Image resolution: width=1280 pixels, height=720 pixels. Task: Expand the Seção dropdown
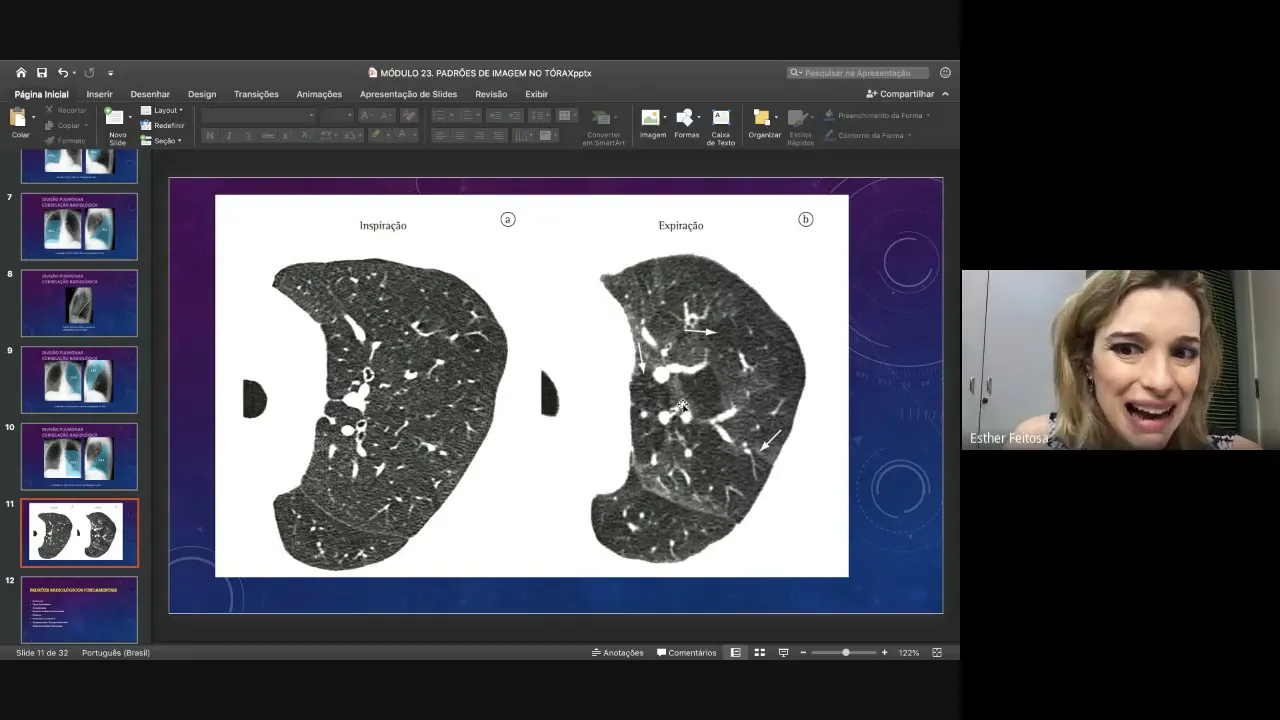(x=162, y=141)
